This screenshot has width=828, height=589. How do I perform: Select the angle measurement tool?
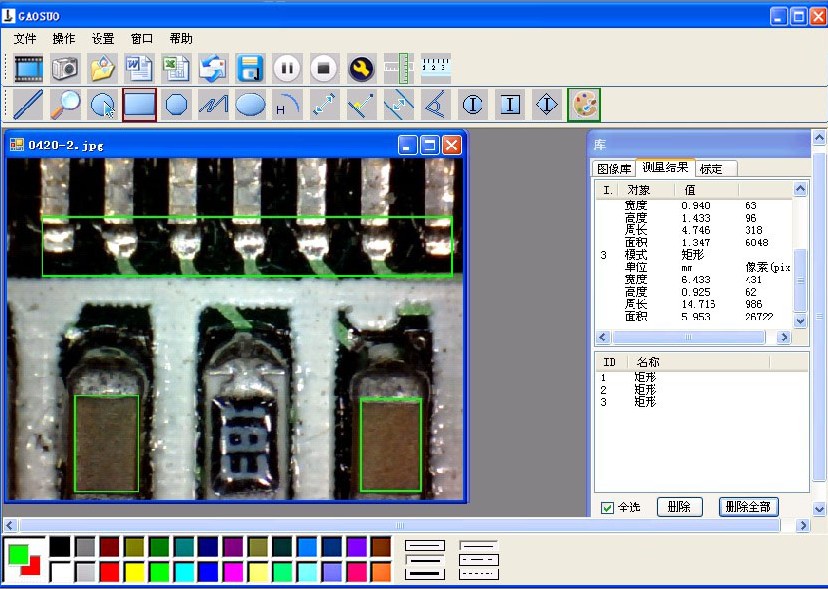[435, 104]
